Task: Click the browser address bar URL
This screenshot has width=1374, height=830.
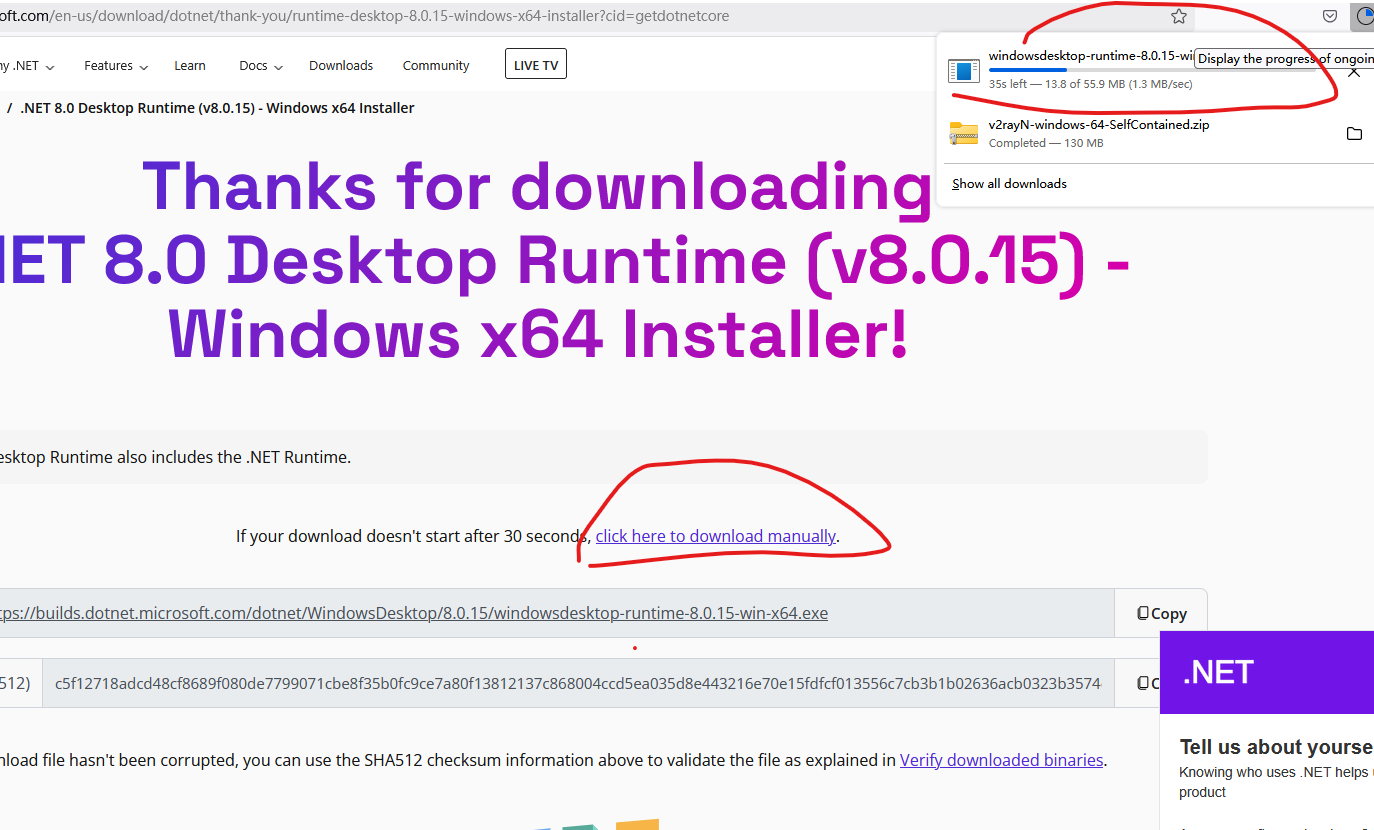Action: (365, 16)
